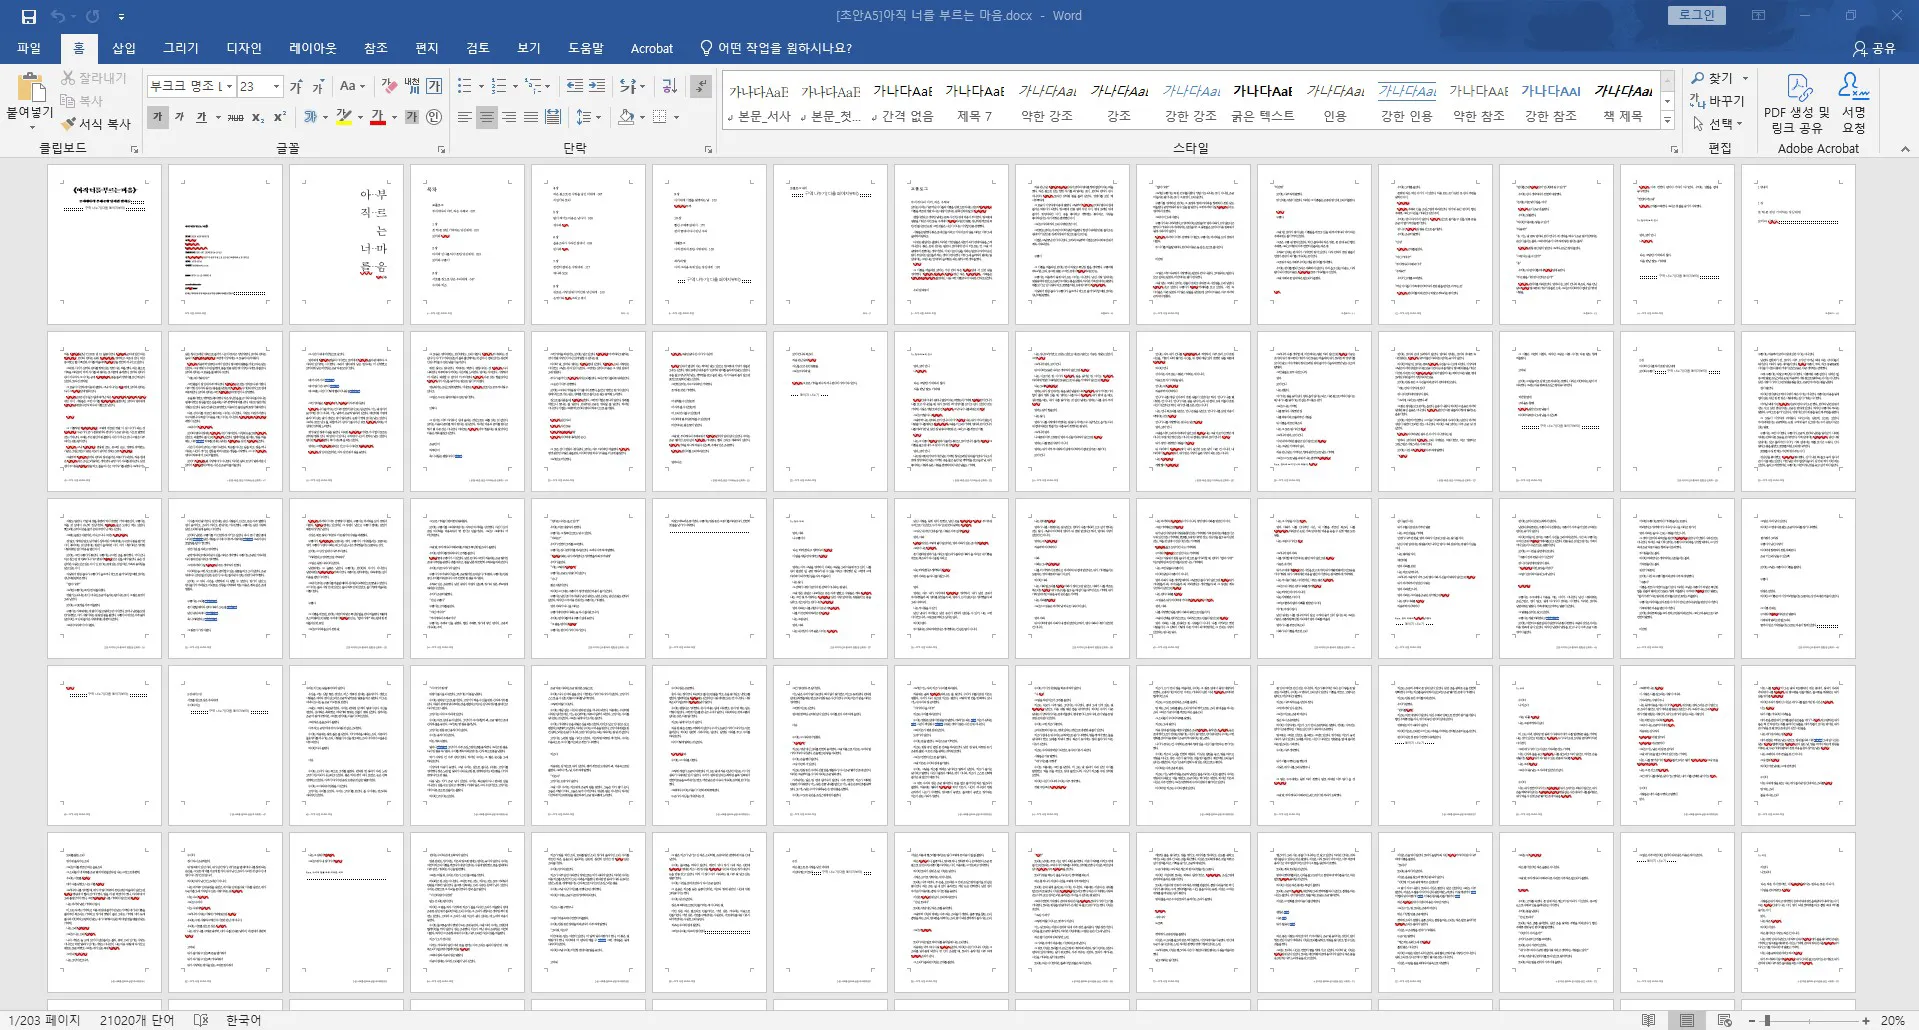Create PDF and share link via Acrobat

[x=1796, y=104]
